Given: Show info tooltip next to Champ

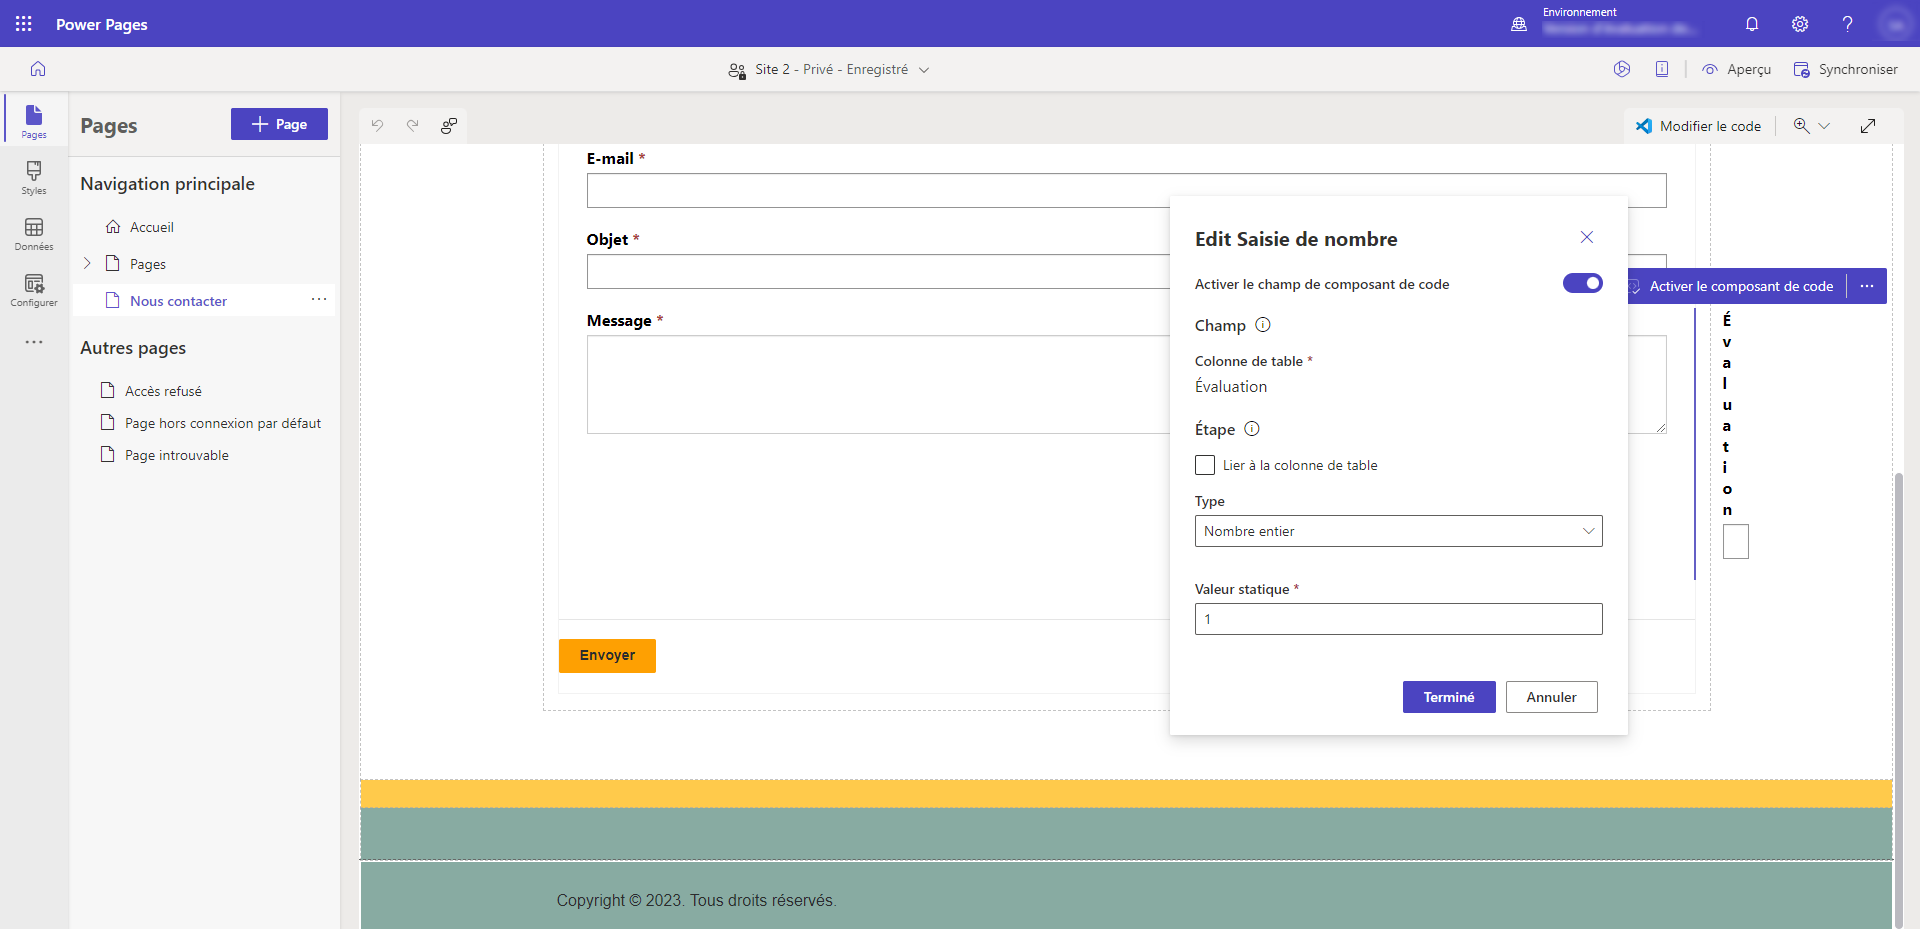Looking at the screenshot, I should (1263, 325).
